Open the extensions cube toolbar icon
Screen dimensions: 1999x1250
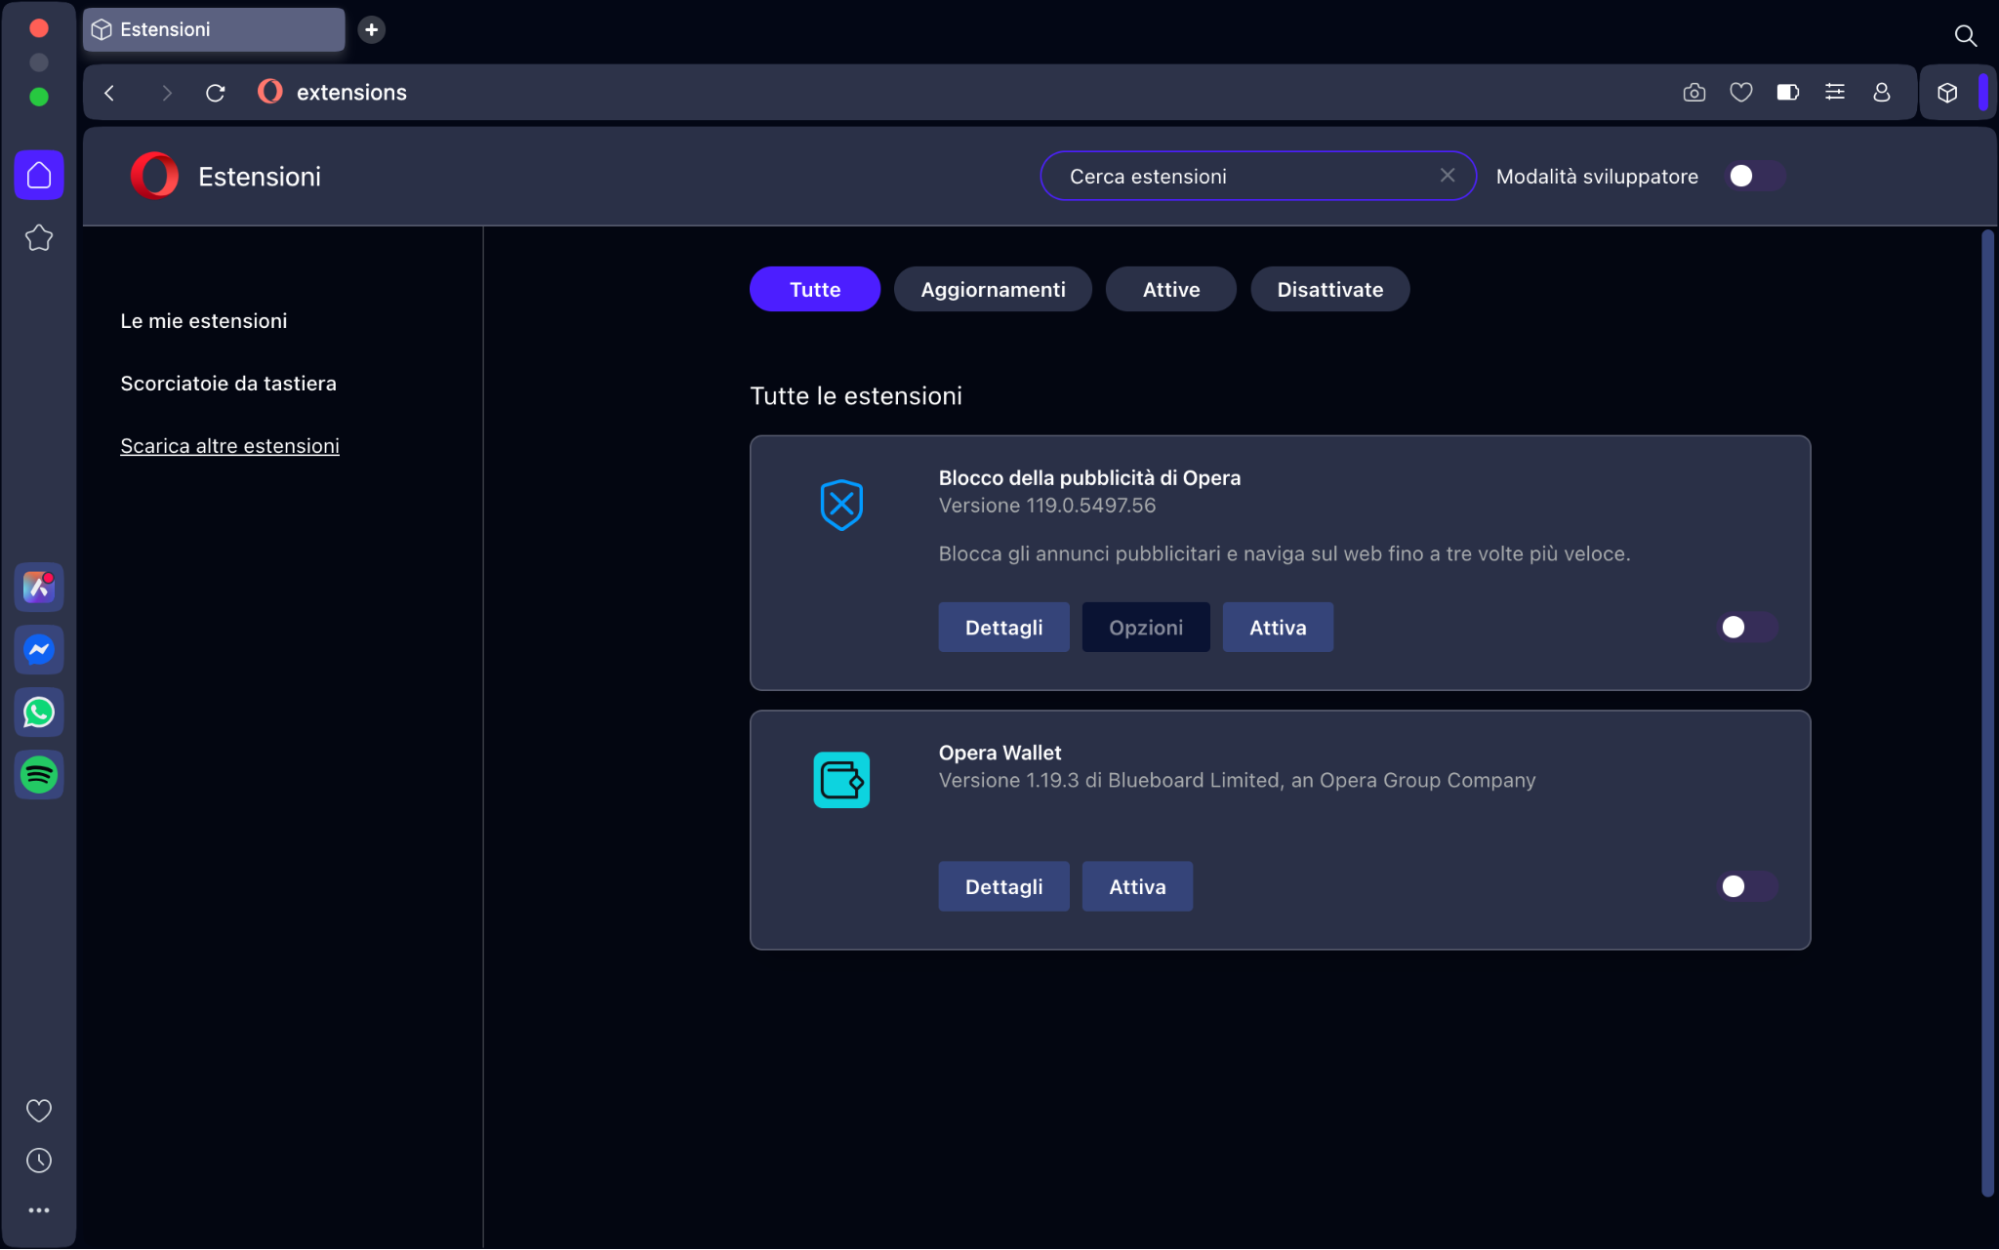[1947, 92]
